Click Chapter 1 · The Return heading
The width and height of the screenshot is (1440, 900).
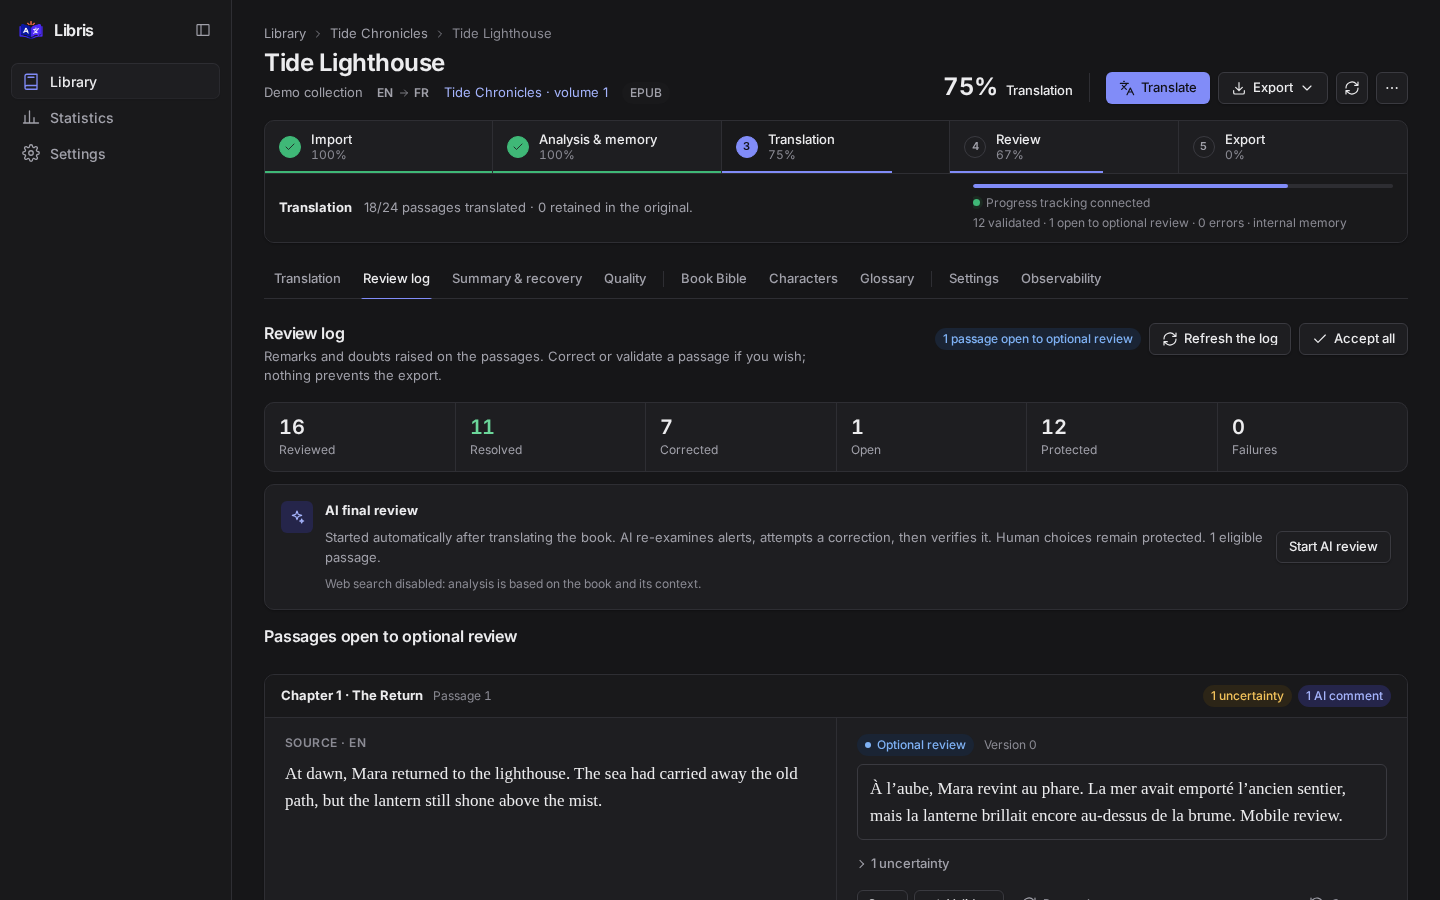click(x=352, y=696)
